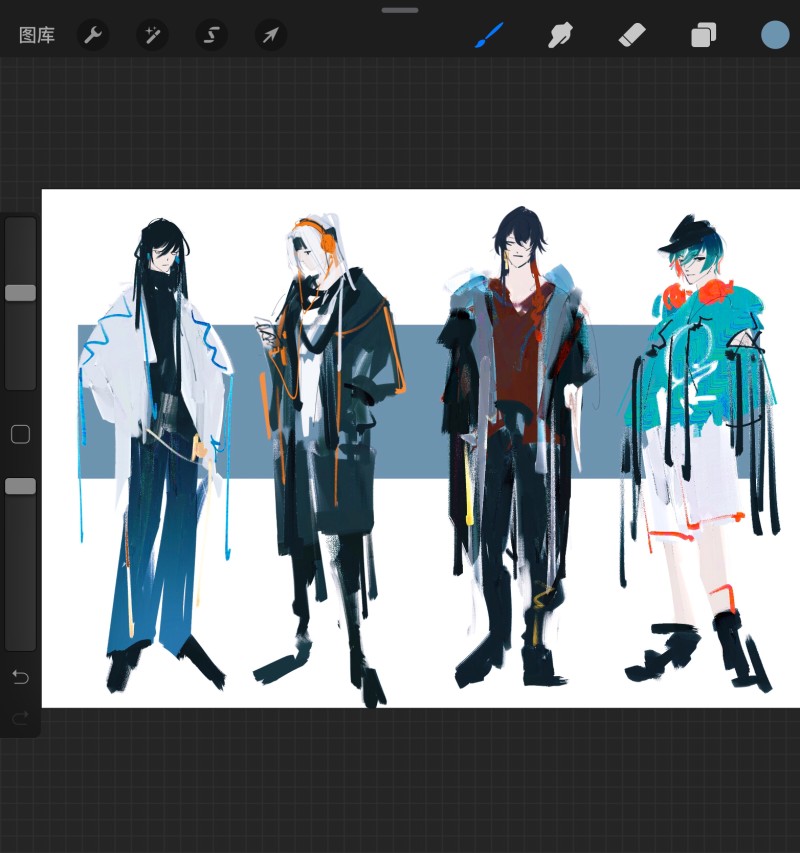Open the 图库 gallery
The width and height of the screenshot is (800, 853).
pyautogui.click(x=36, y=35)
